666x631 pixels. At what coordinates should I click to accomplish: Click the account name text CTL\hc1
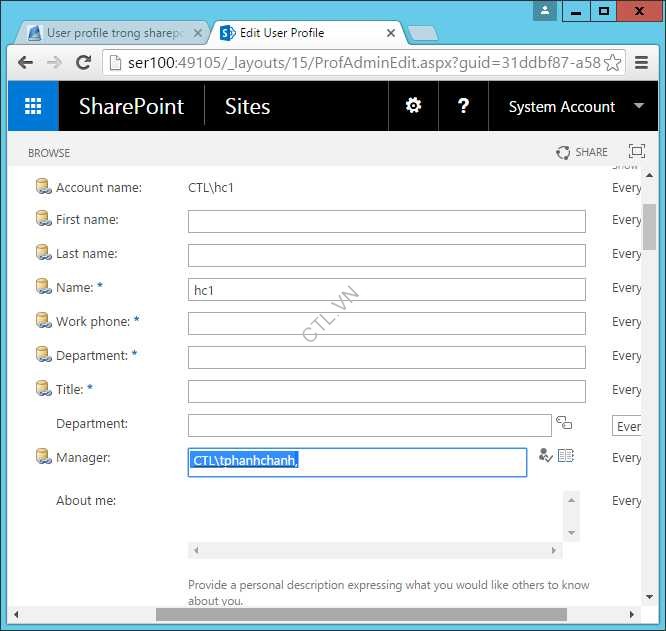pos(211,187)
